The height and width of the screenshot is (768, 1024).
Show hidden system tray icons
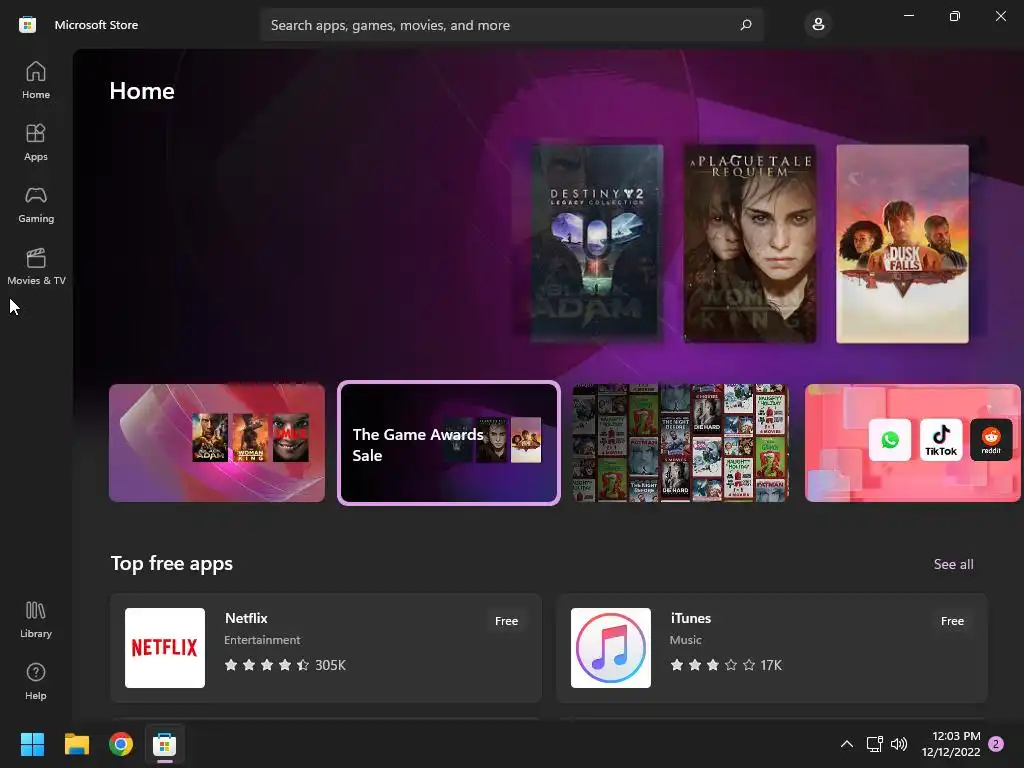[x=846, y=744]
